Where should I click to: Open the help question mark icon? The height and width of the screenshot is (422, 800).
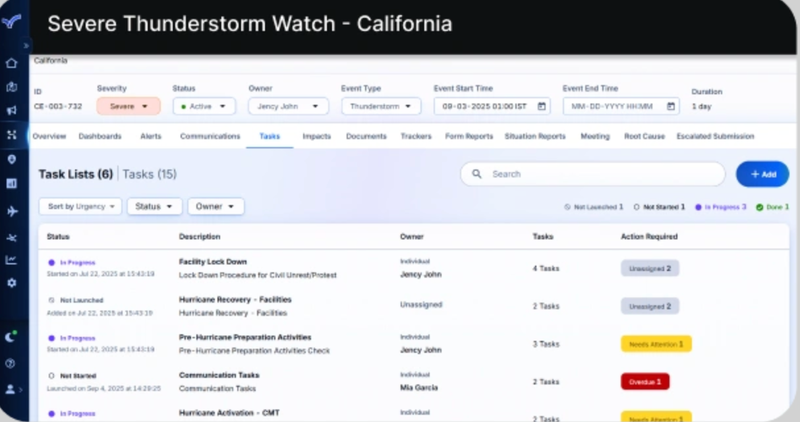(10, 363)
